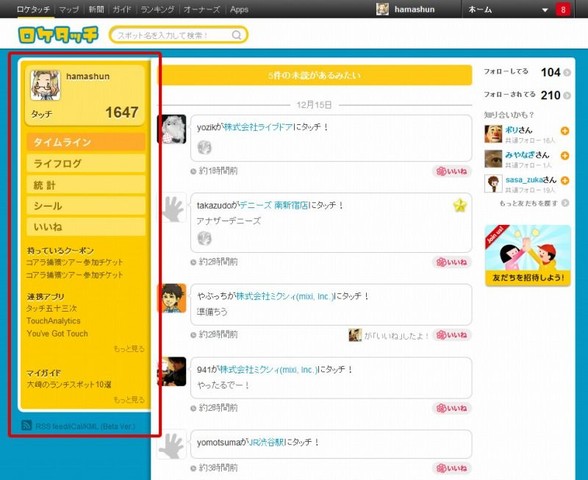Viewport: 588px width, 480px height.
Task: Open the TouchAnalytics app link
Action: tap(53, 321)
